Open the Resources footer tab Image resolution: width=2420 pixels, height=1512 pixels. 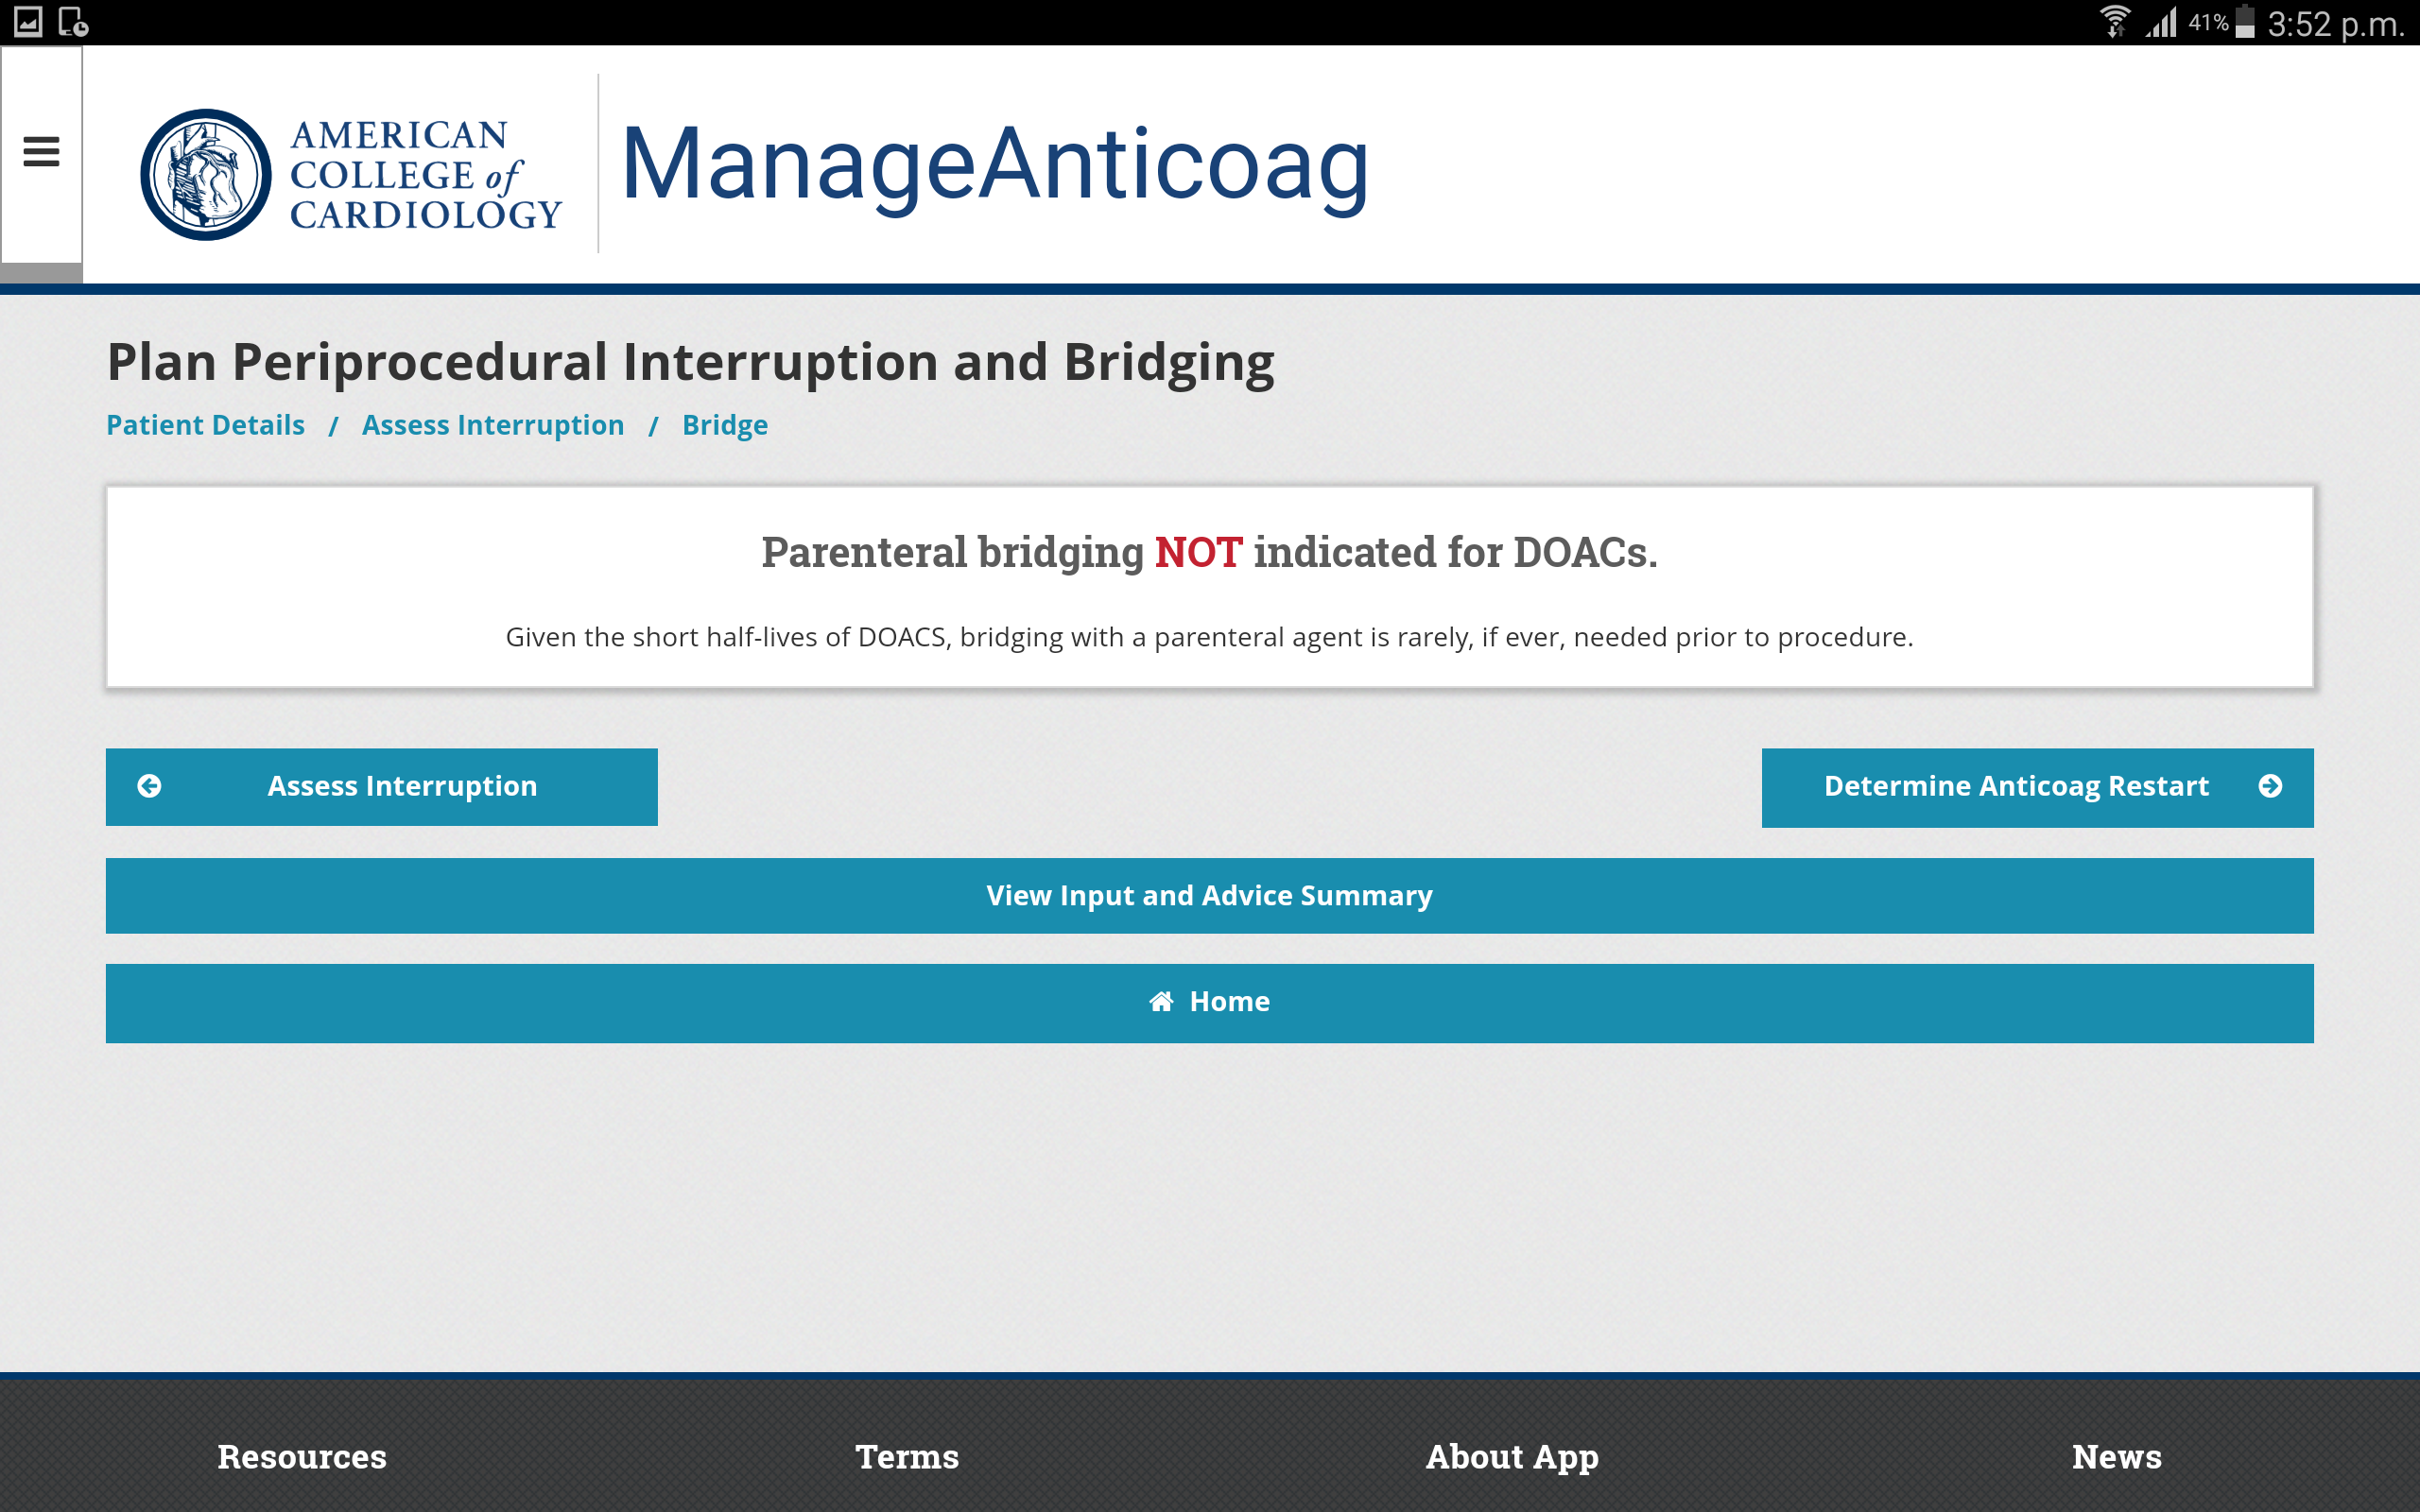point(302,1456)
